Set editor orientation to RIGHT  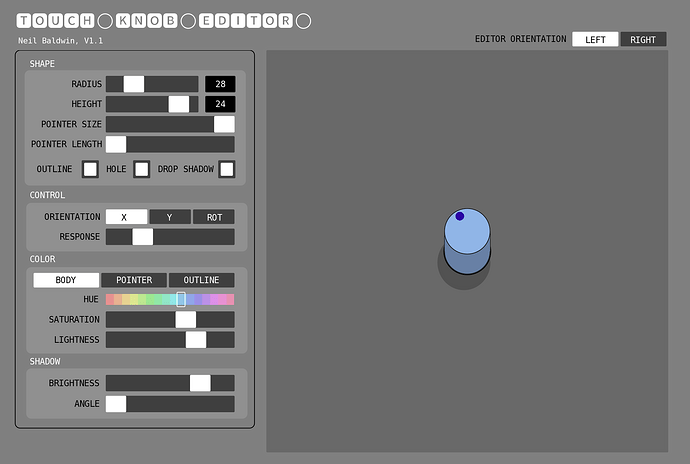(x=643, y=39)
